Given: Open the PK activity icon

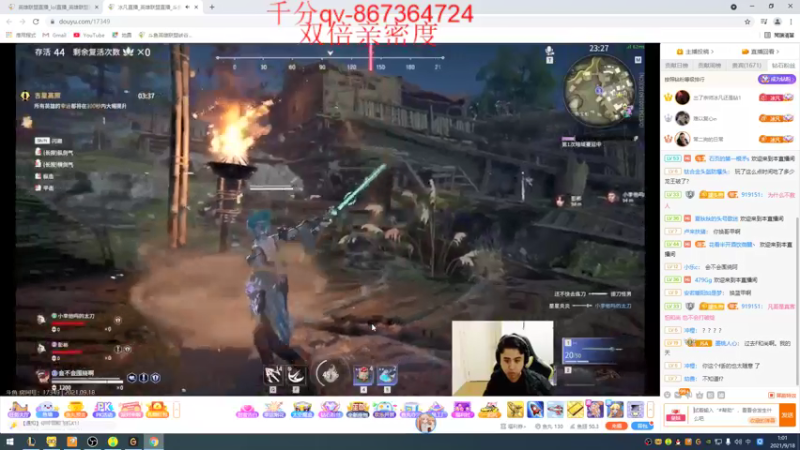Looking at the screenshot, I should point(103,410).
